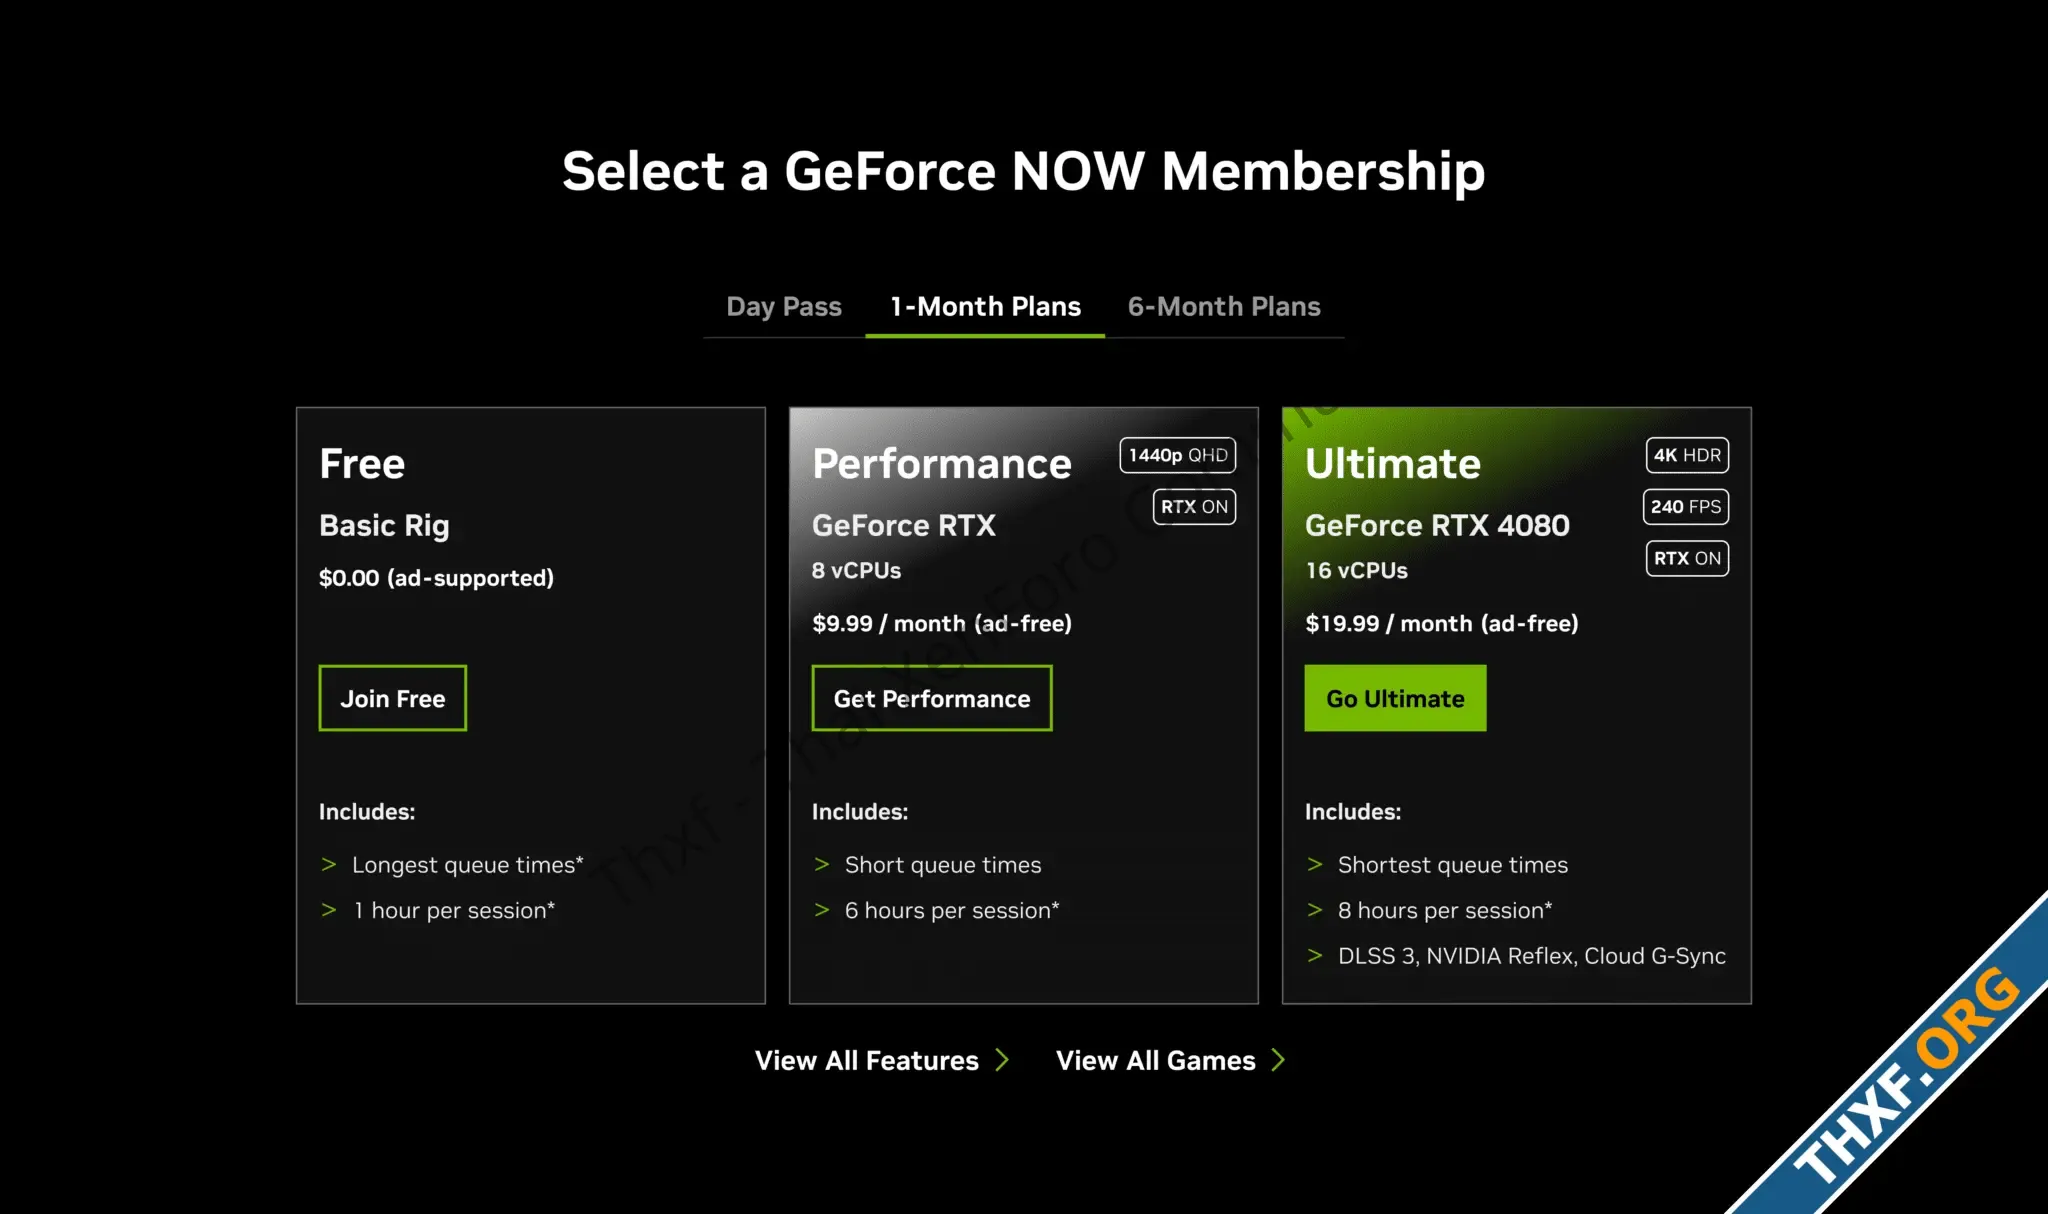Click the Performance plan title
Image resolution: width=2048 pixels, height=1214 pixels.
pyautogui.click(x=941, y=463)
